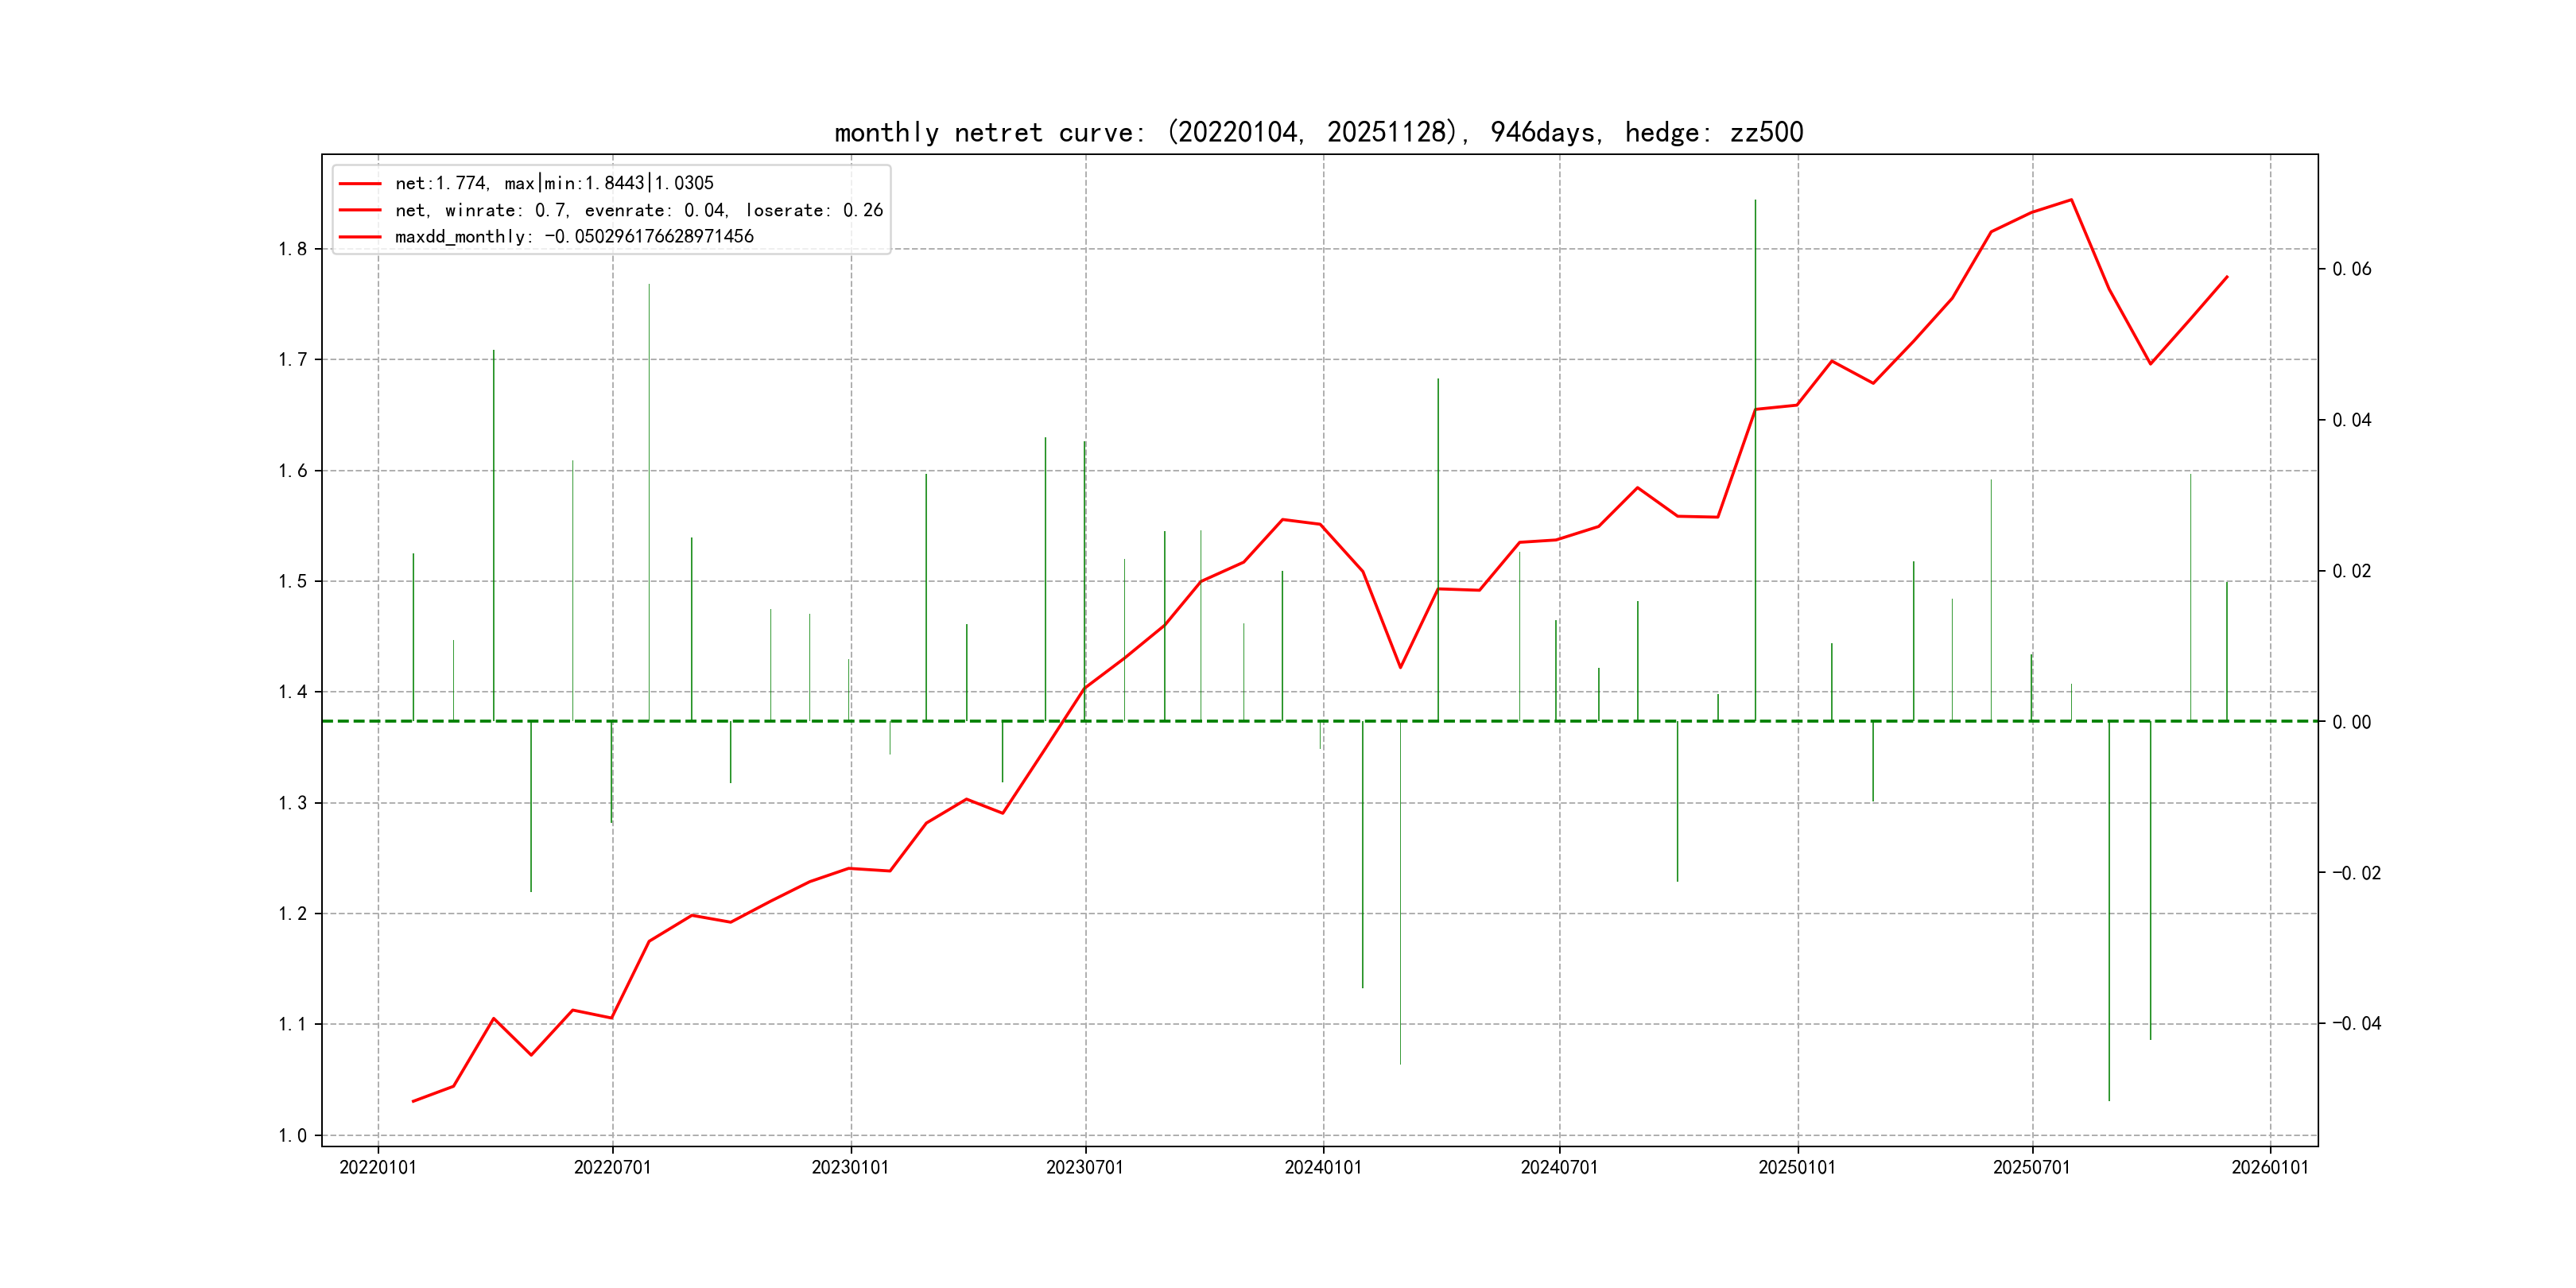Click the 20250701 x-axis date label
The height and width of the screenshot is (1288, 2576).
click(x=2031, y=1168)
